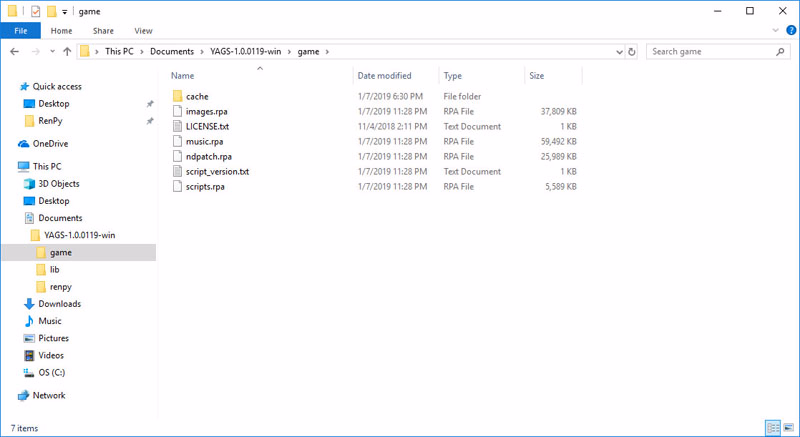Screen dimensions: 800x437
Task: Open the File menu
Action: tap(20, 31)
